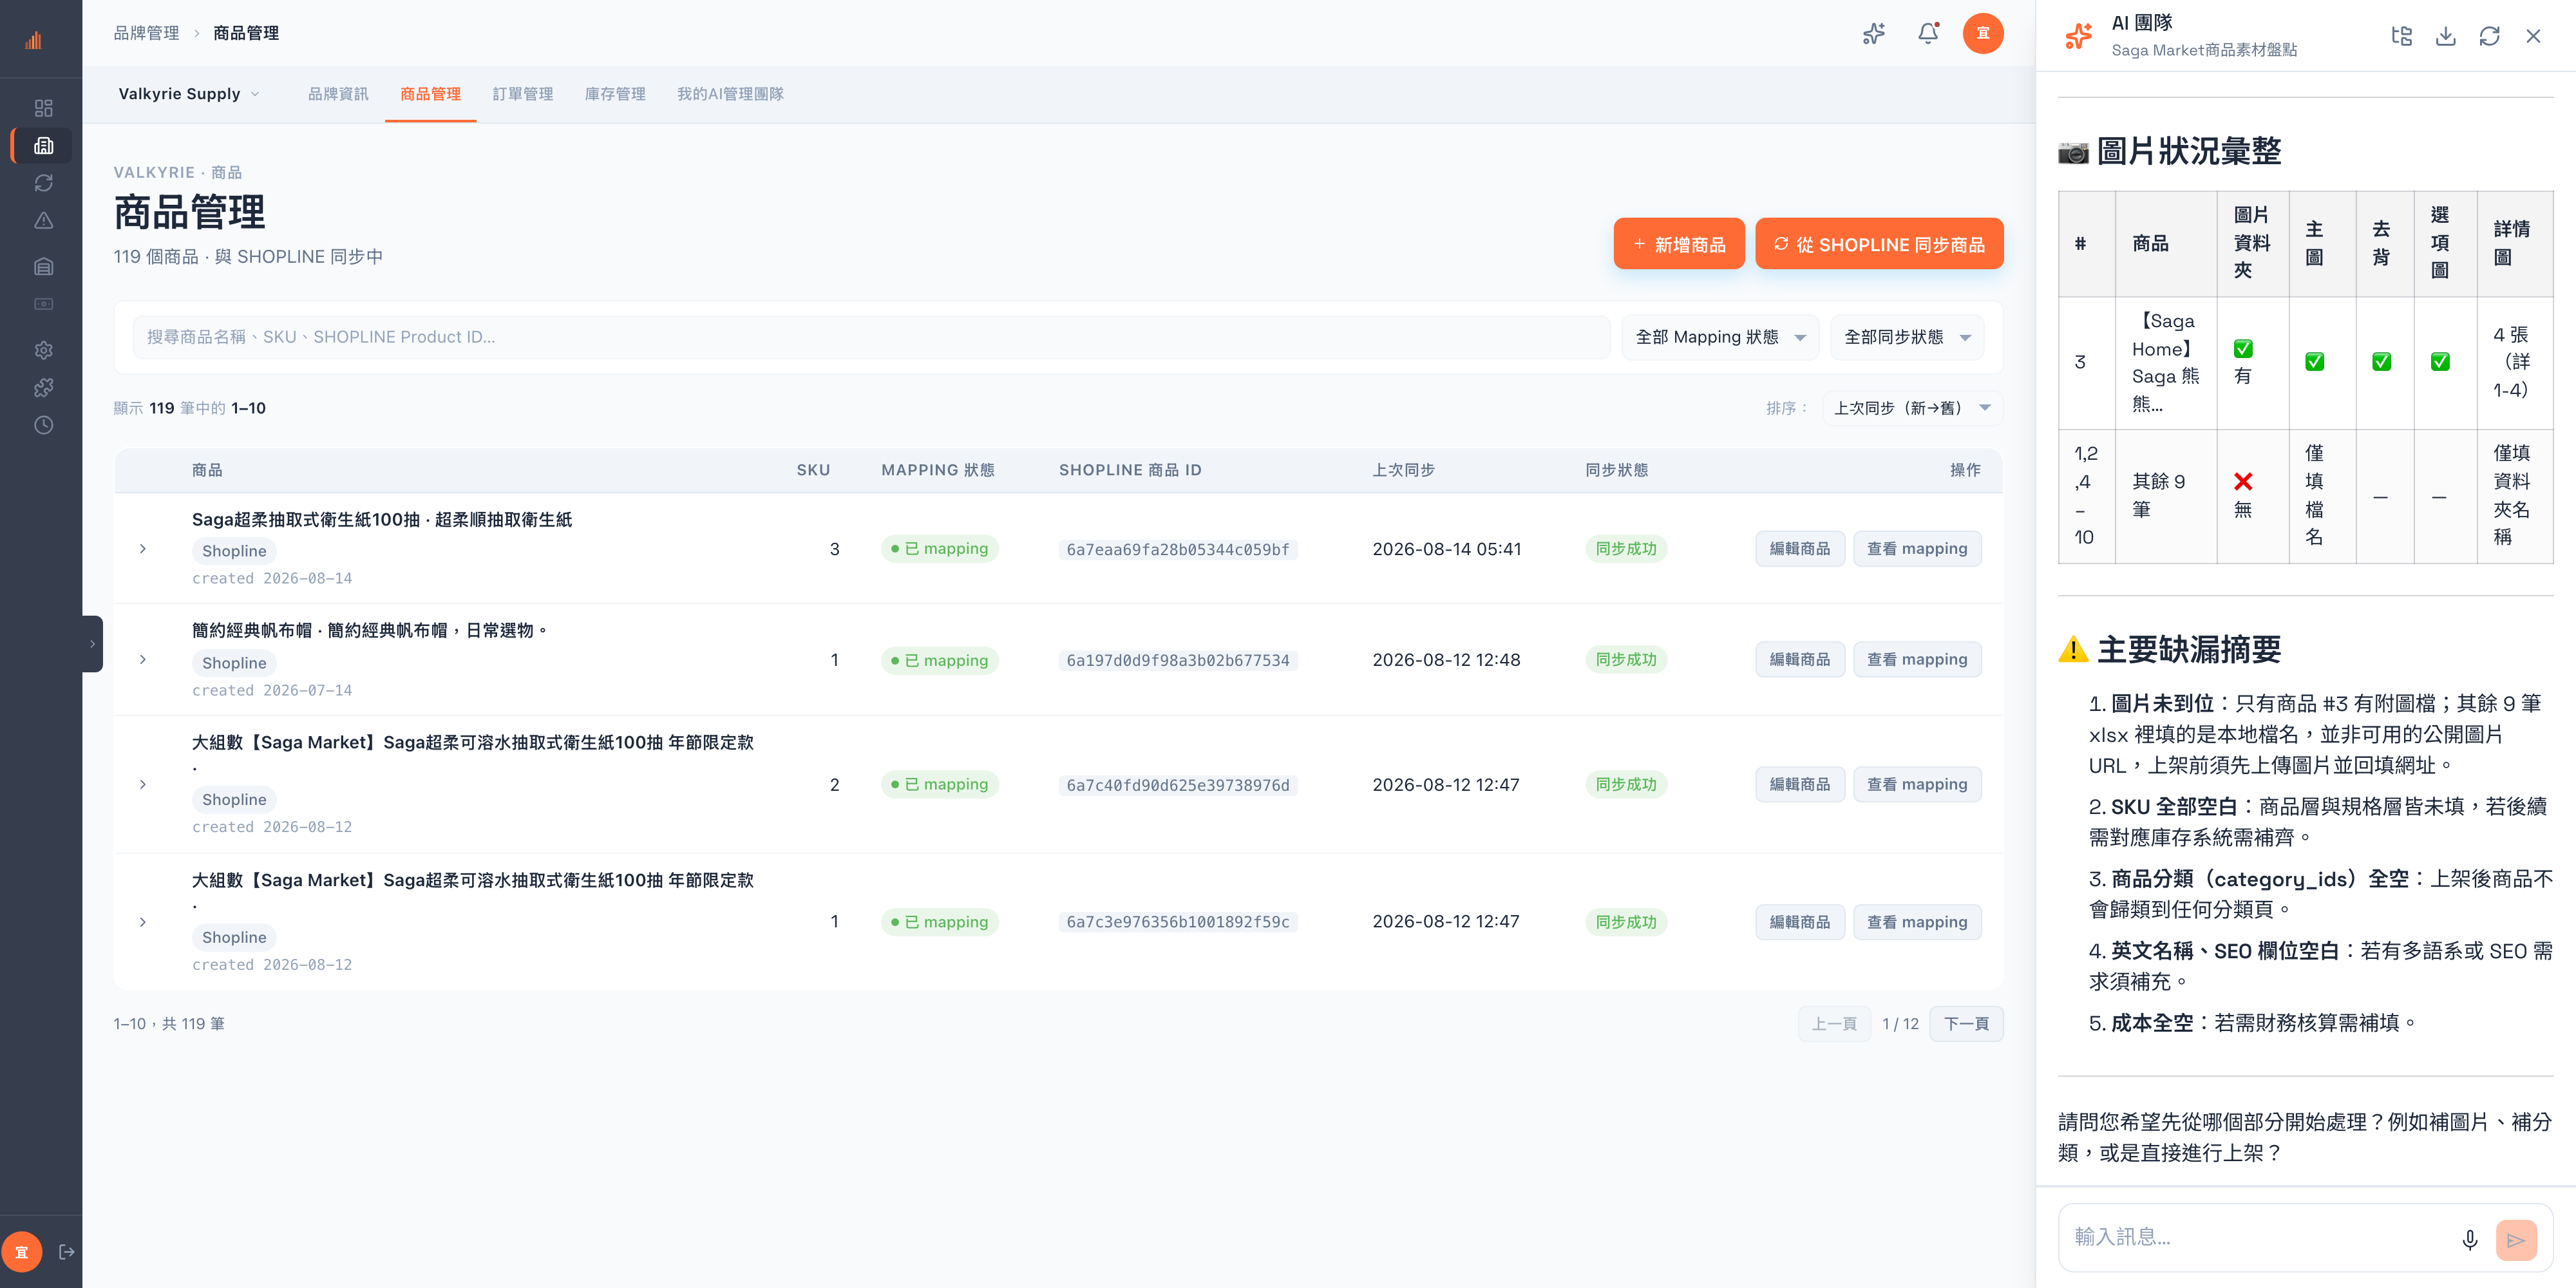The width and height of the screenshot is (2576, 1288).
Task: Expand the Saga超柔抽取式衛生紙 product row
Action: 143,549
